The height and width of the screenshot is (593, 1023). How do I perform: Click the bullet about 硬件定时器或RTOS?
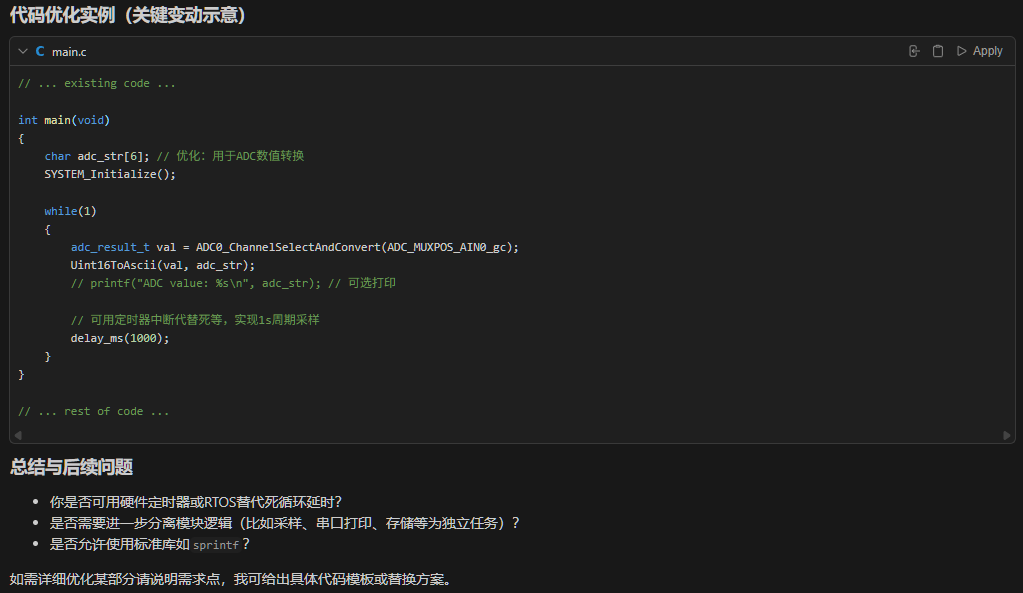196,502
